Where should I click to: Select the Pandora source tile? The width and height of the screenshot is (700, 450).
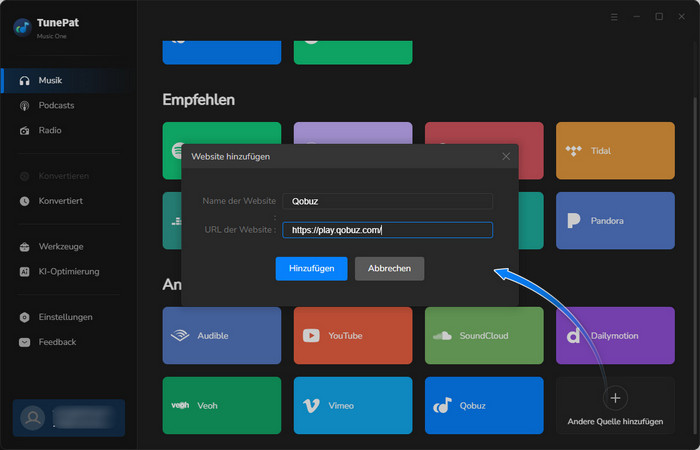pos(615,221)
